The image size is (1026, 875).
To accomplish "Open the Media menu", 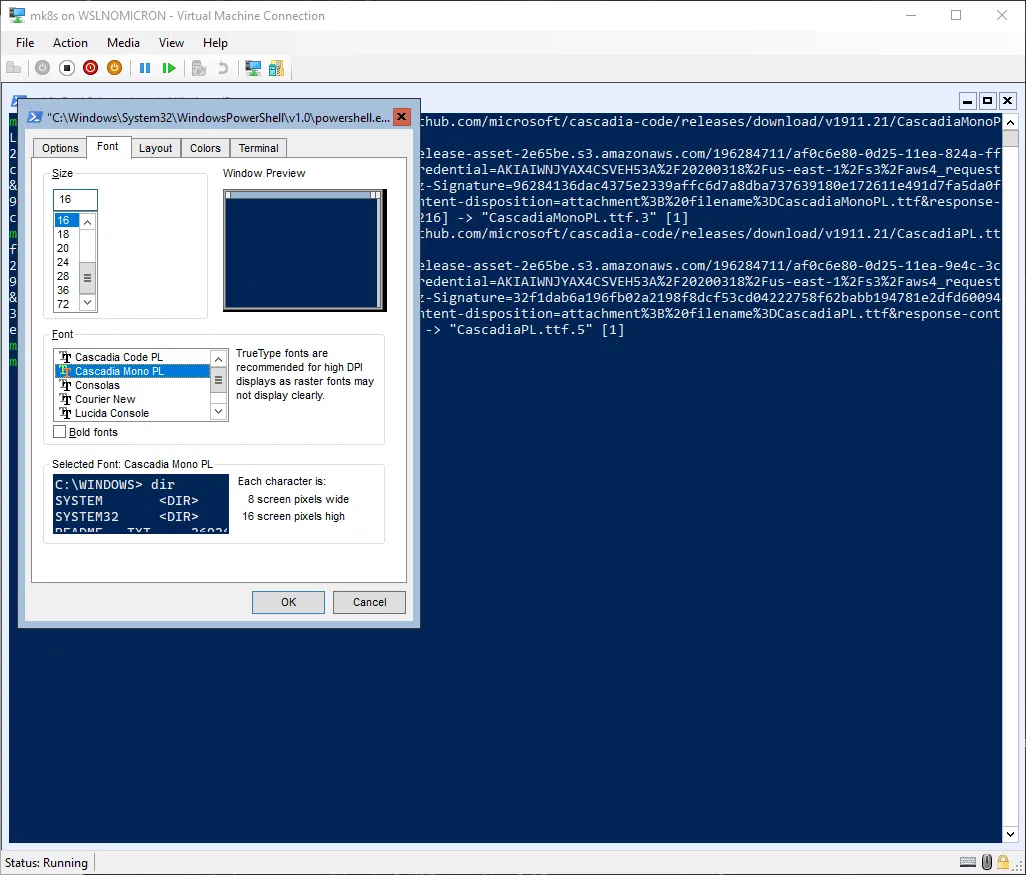I will [123, 43].
